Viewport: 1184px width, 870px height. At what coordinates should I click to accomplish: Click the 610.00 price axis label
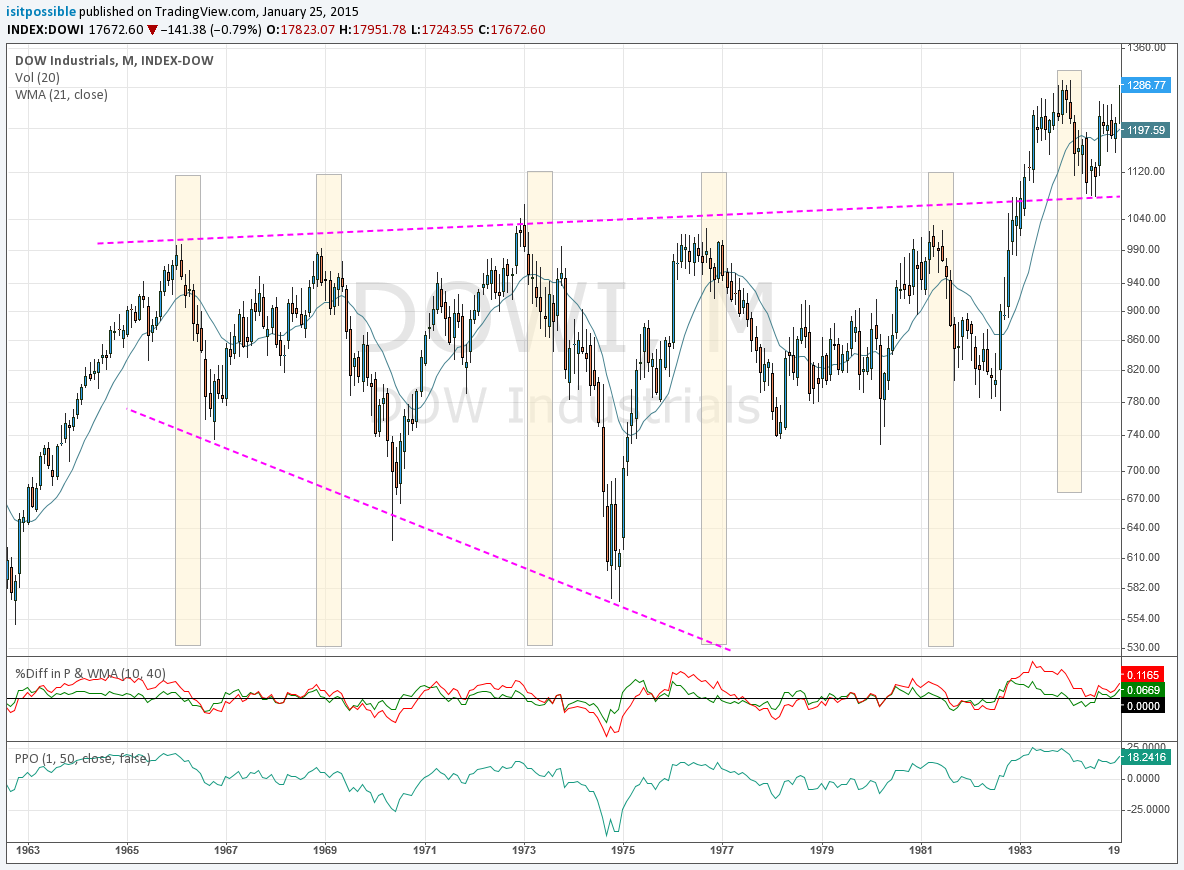click(x=1143, y=557)
